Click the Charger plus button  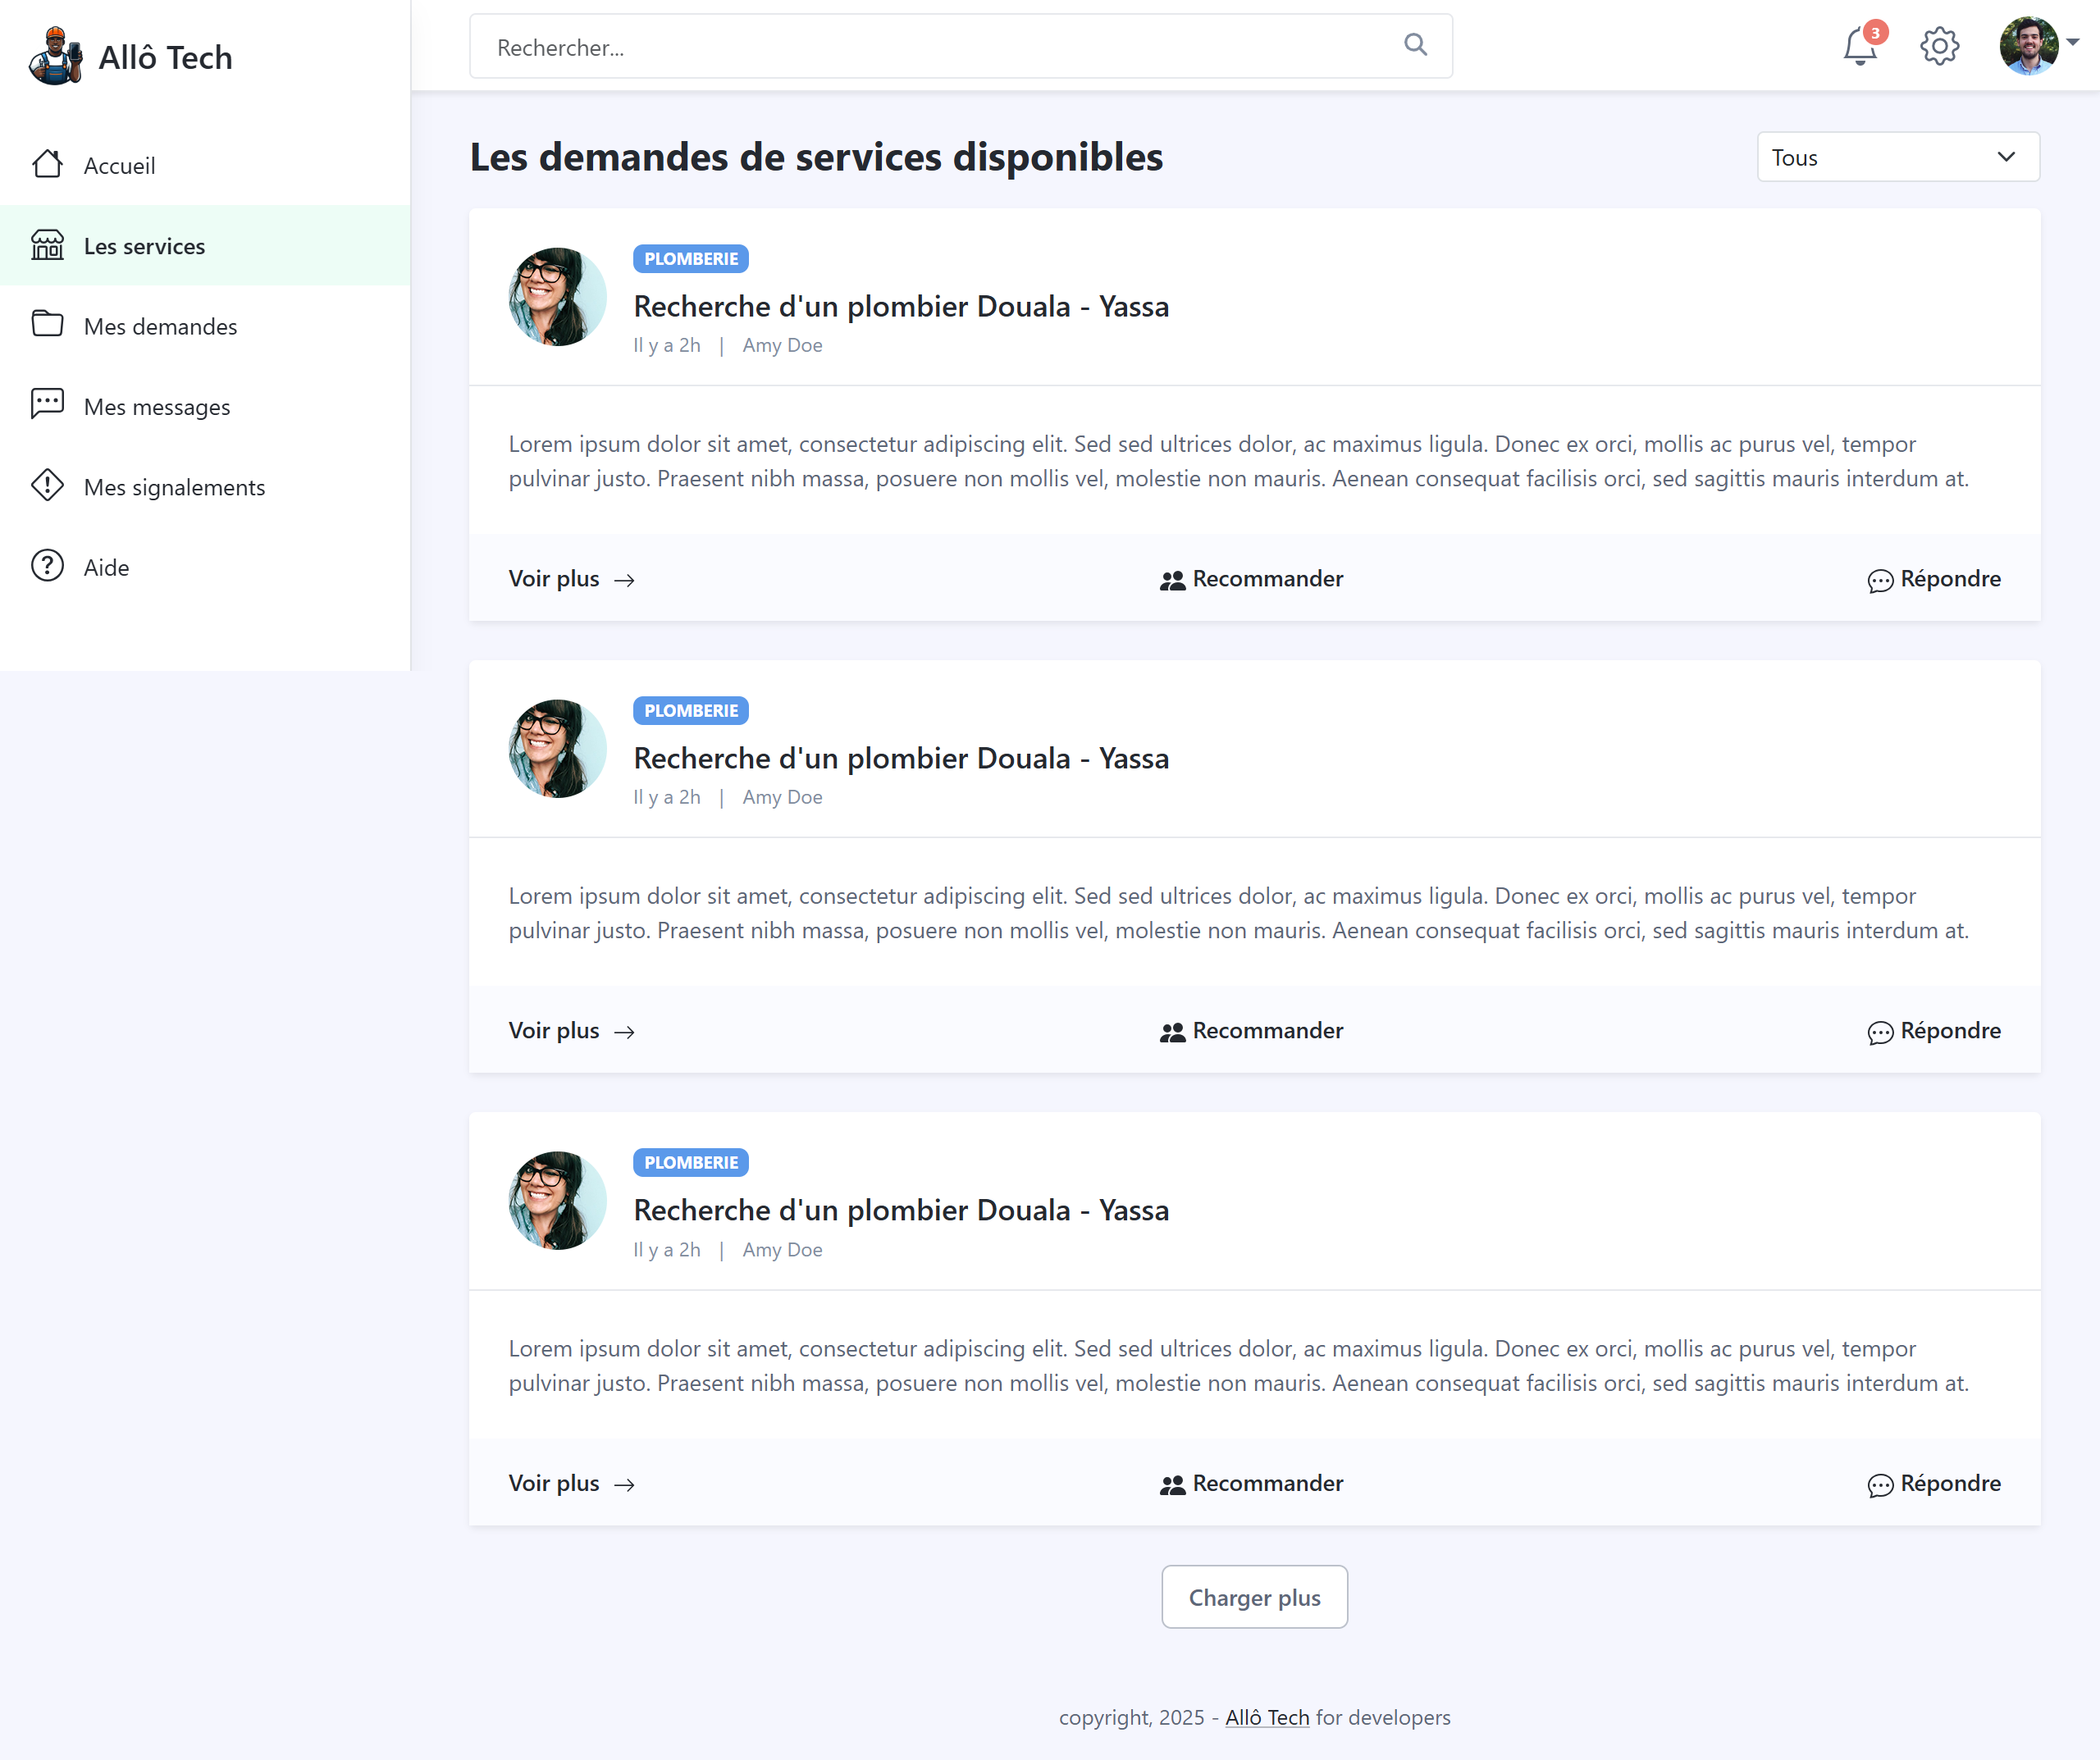[1254, 1597]
